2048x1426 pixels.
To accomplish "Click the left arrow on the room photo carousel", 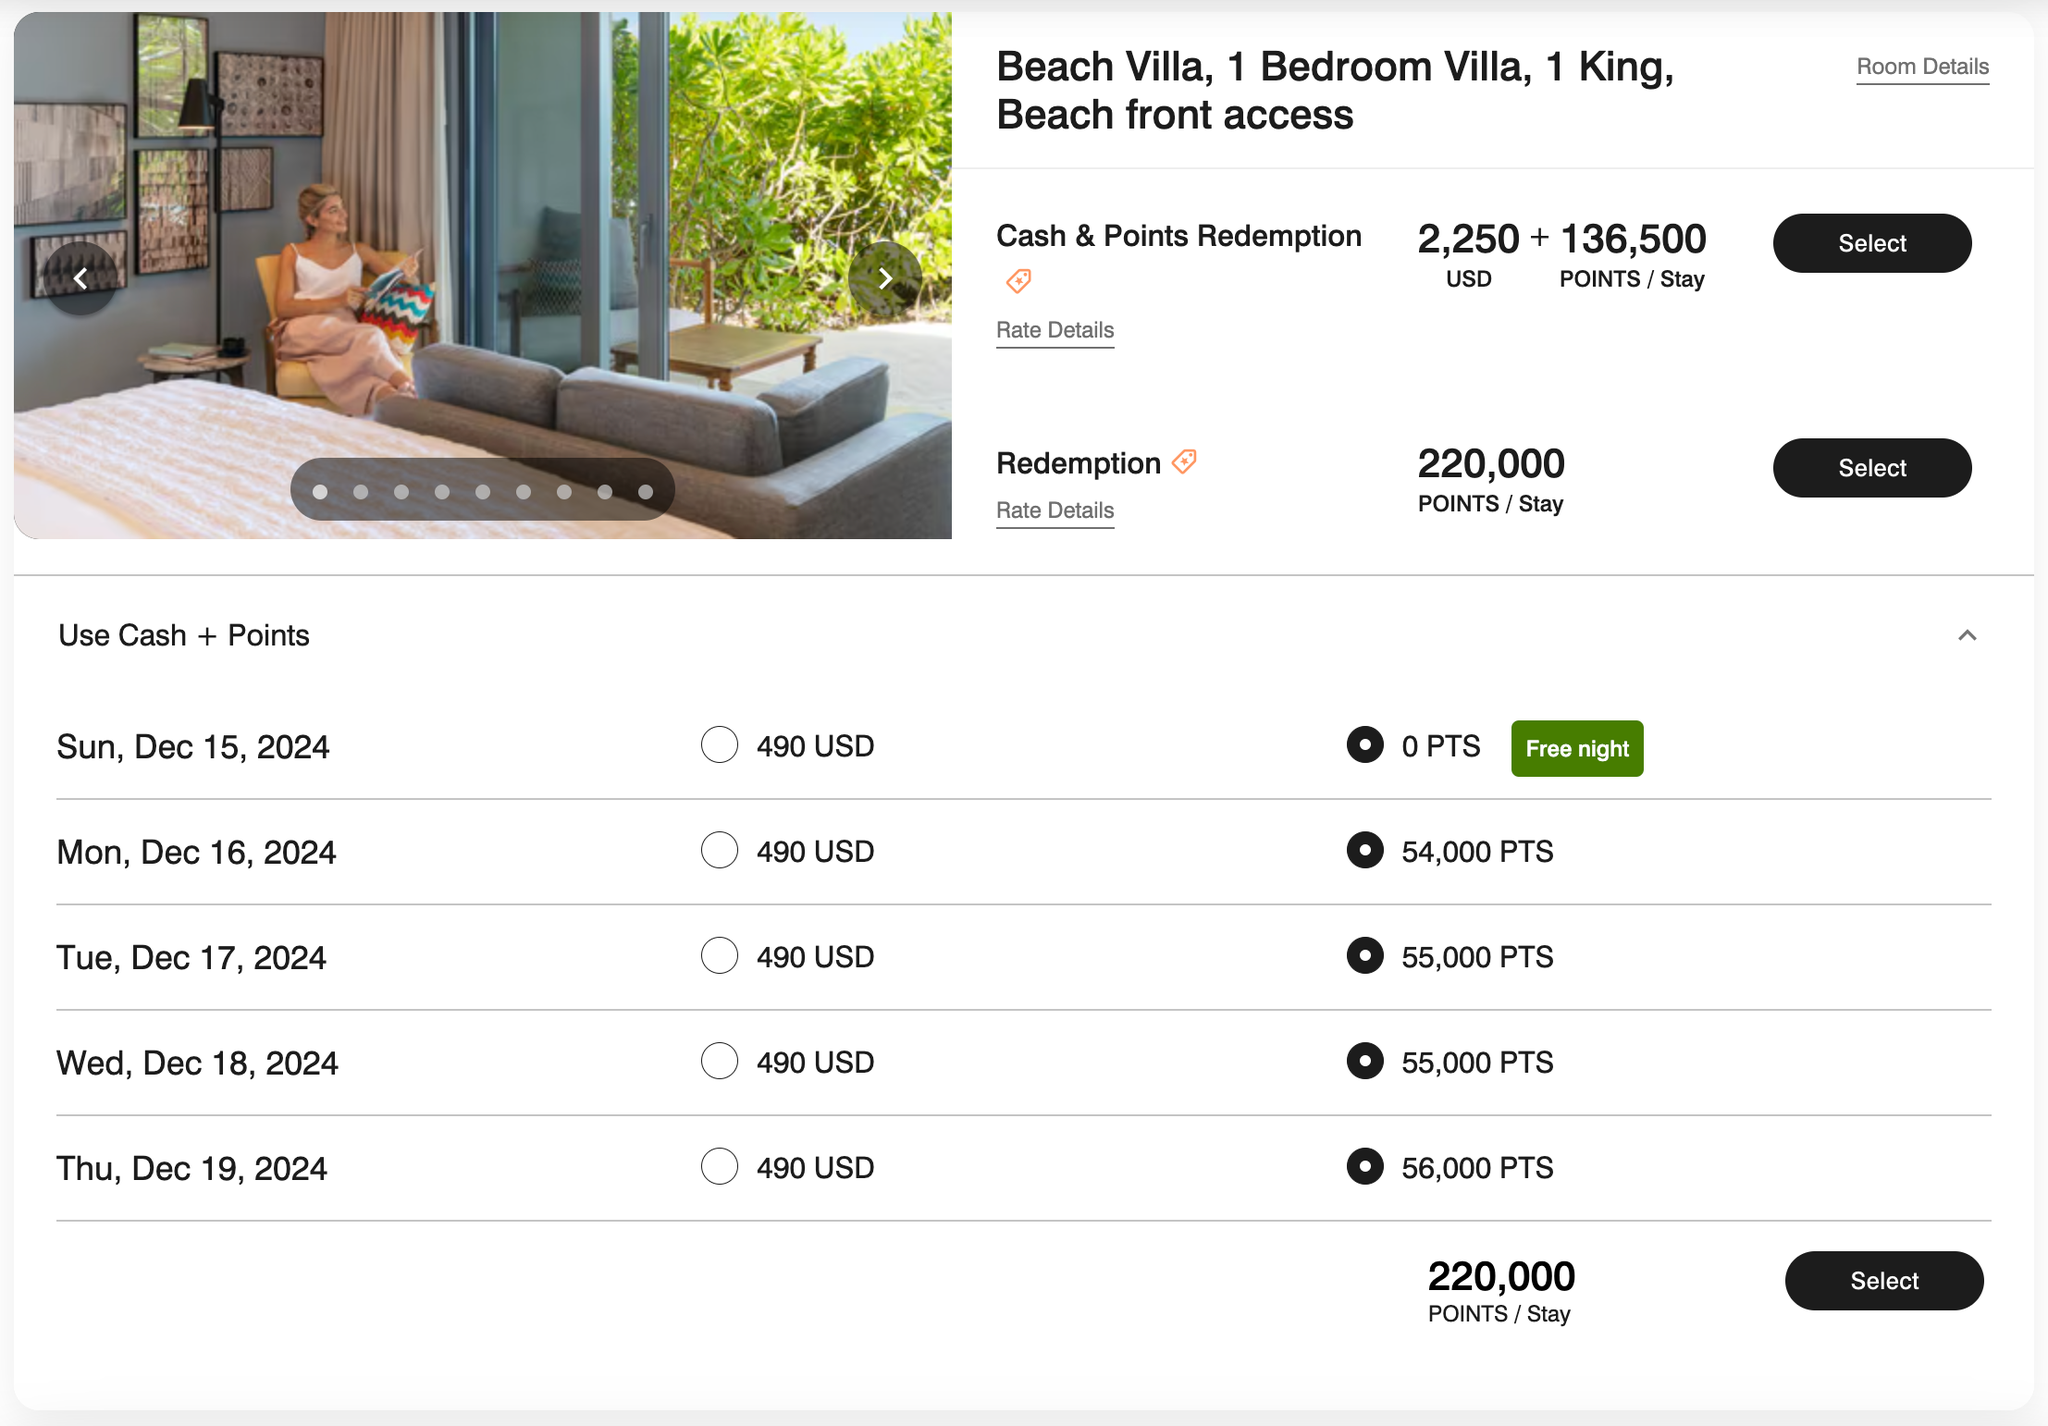I will tap(81, 278).
